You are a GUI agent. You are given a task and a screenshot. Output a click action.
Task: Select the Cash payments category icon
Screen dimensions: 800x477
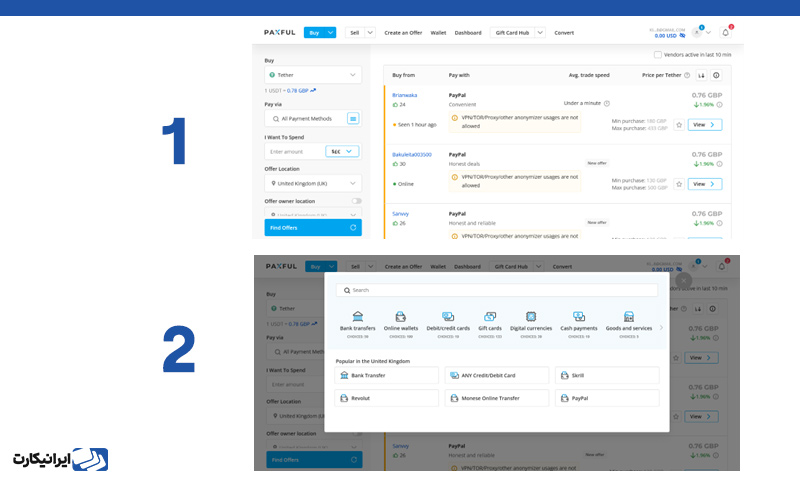pyautogui.click(x=579, y=316)
